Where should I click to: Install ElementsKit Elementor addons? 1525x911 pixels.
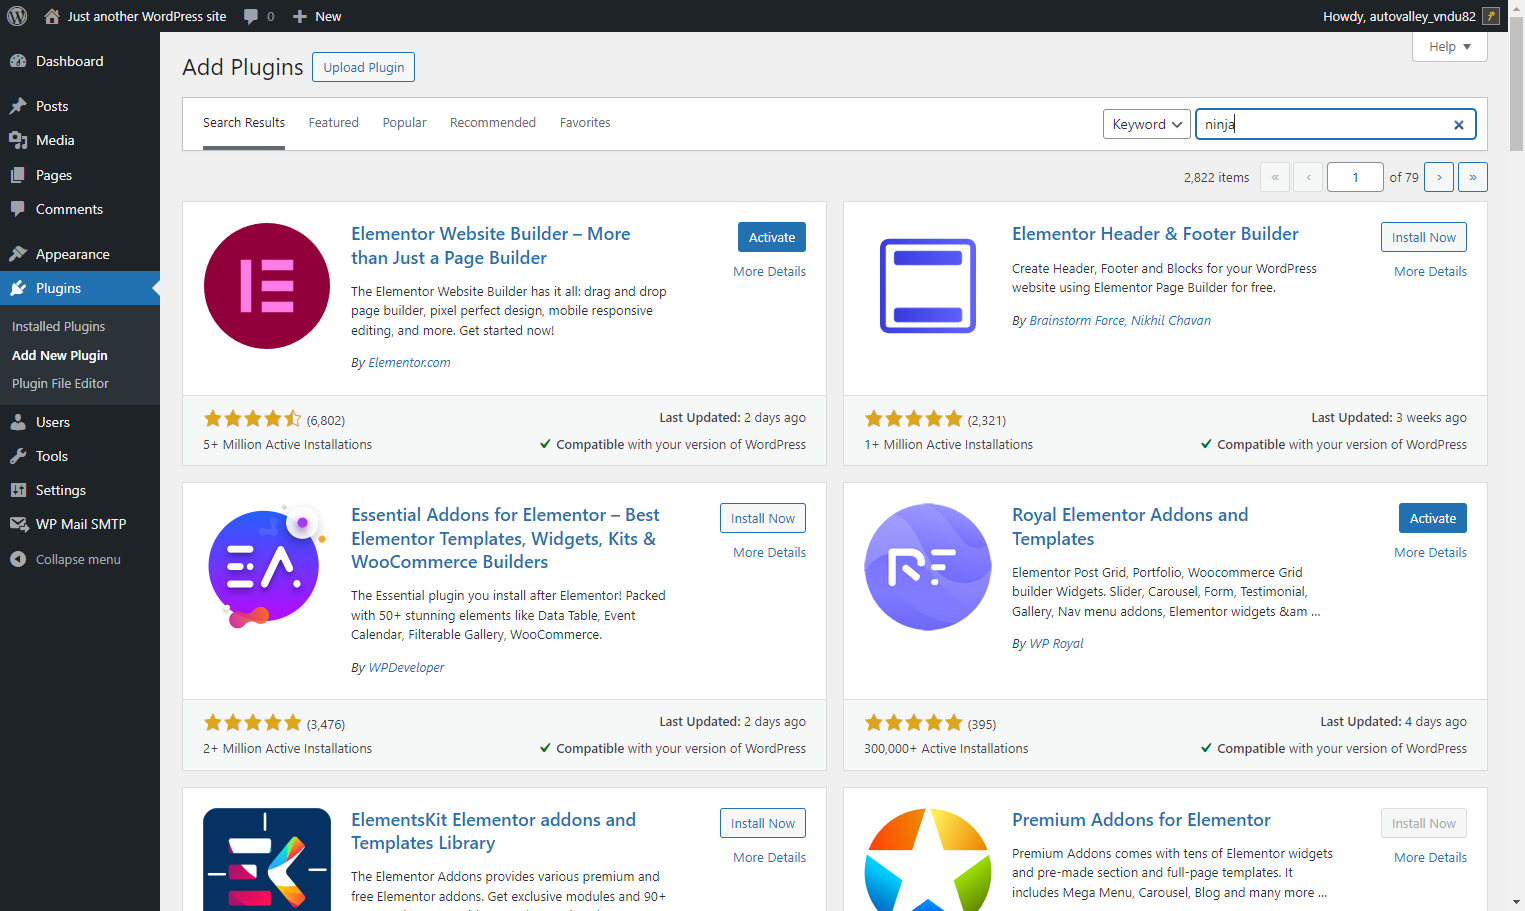(x=763, y=823)
